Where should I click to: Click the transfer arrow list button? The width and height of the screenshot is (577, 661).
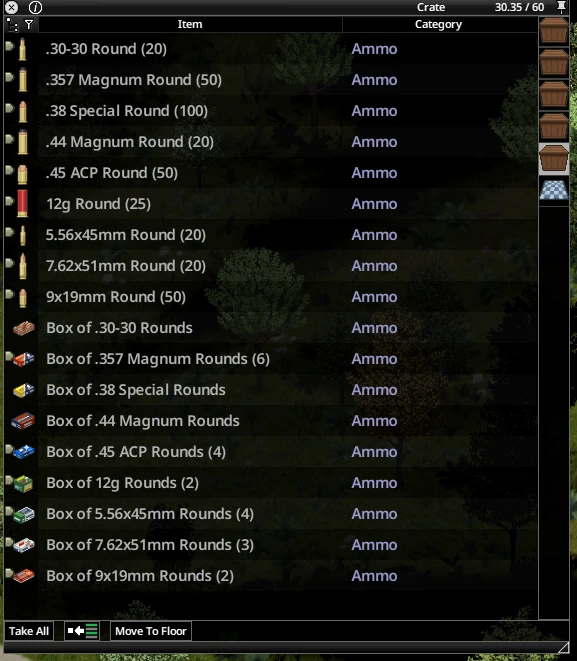click(82, 631)
